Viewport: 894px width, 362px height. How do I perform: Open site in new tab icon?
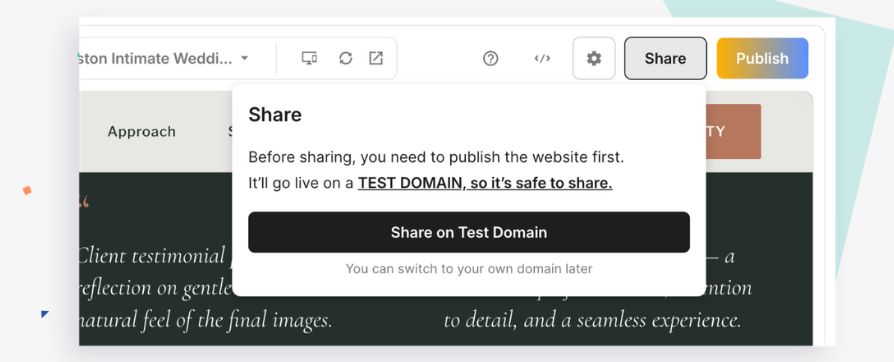pyautogui.click(x=376, y=58)
